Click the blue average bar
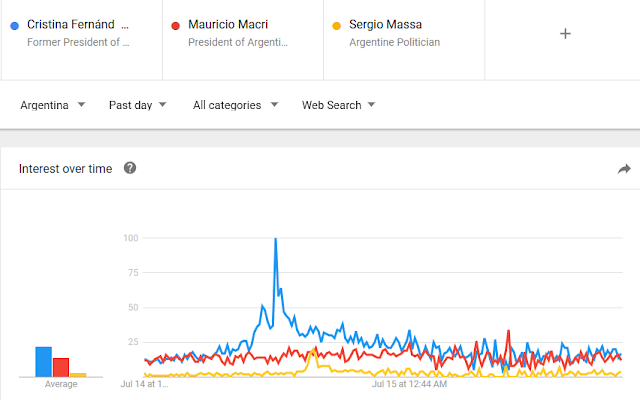Viewport: 640px width, 400px height. tap(43, 361)
